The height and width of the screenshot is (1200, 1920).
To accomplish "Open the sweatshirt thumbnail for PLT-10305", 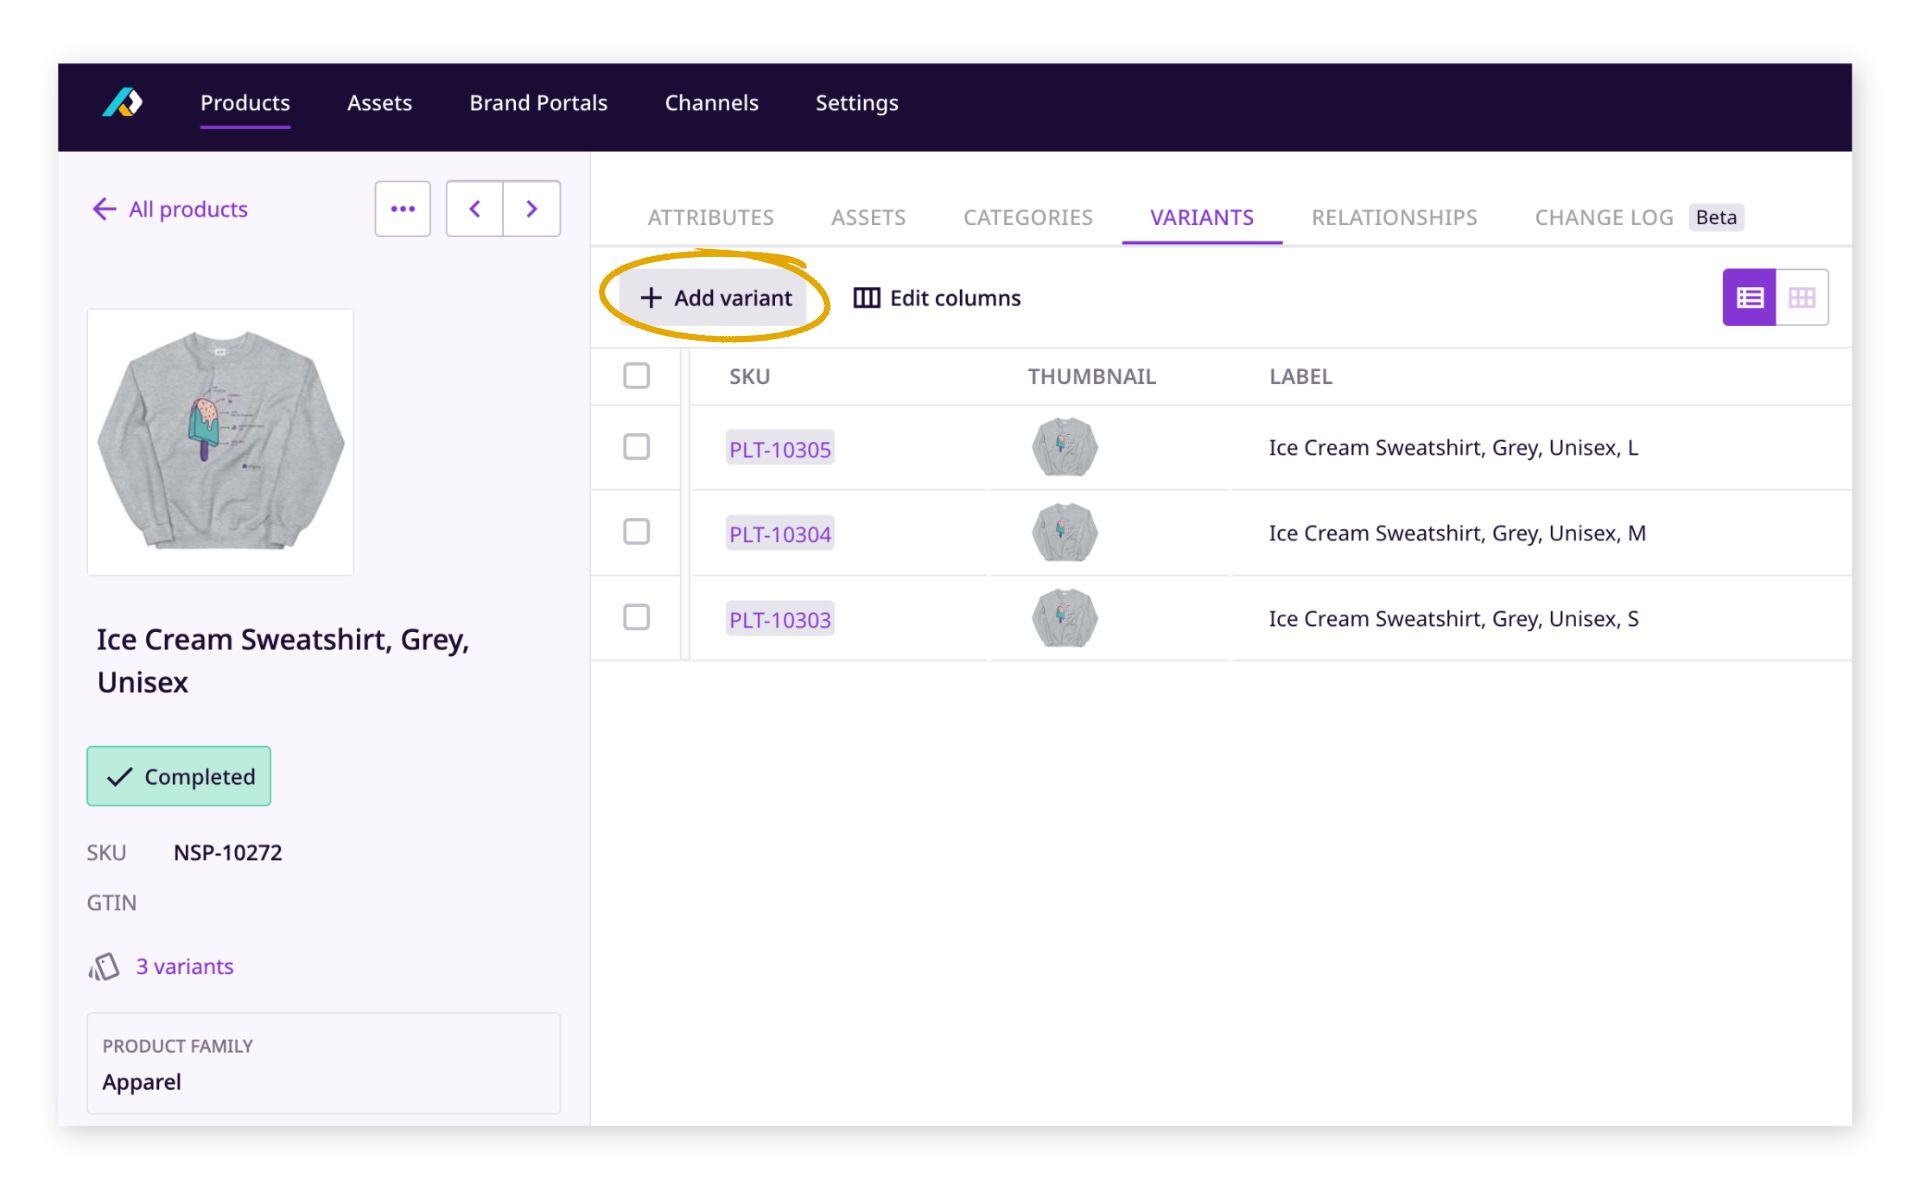I will (1063, 447).
